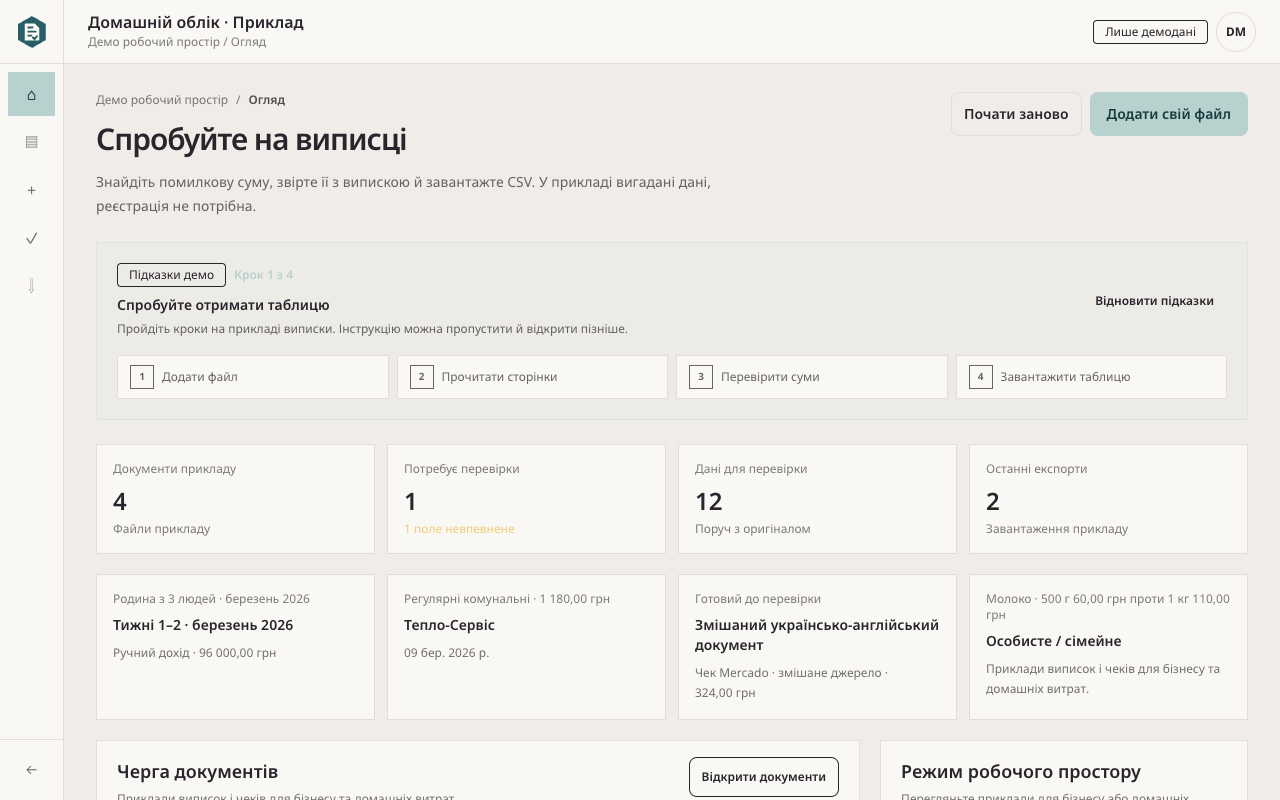Click the "Спробуйте отримати таблицю" heading
The height and width of the screenshot is (800, 1280).
pos(223,305)
